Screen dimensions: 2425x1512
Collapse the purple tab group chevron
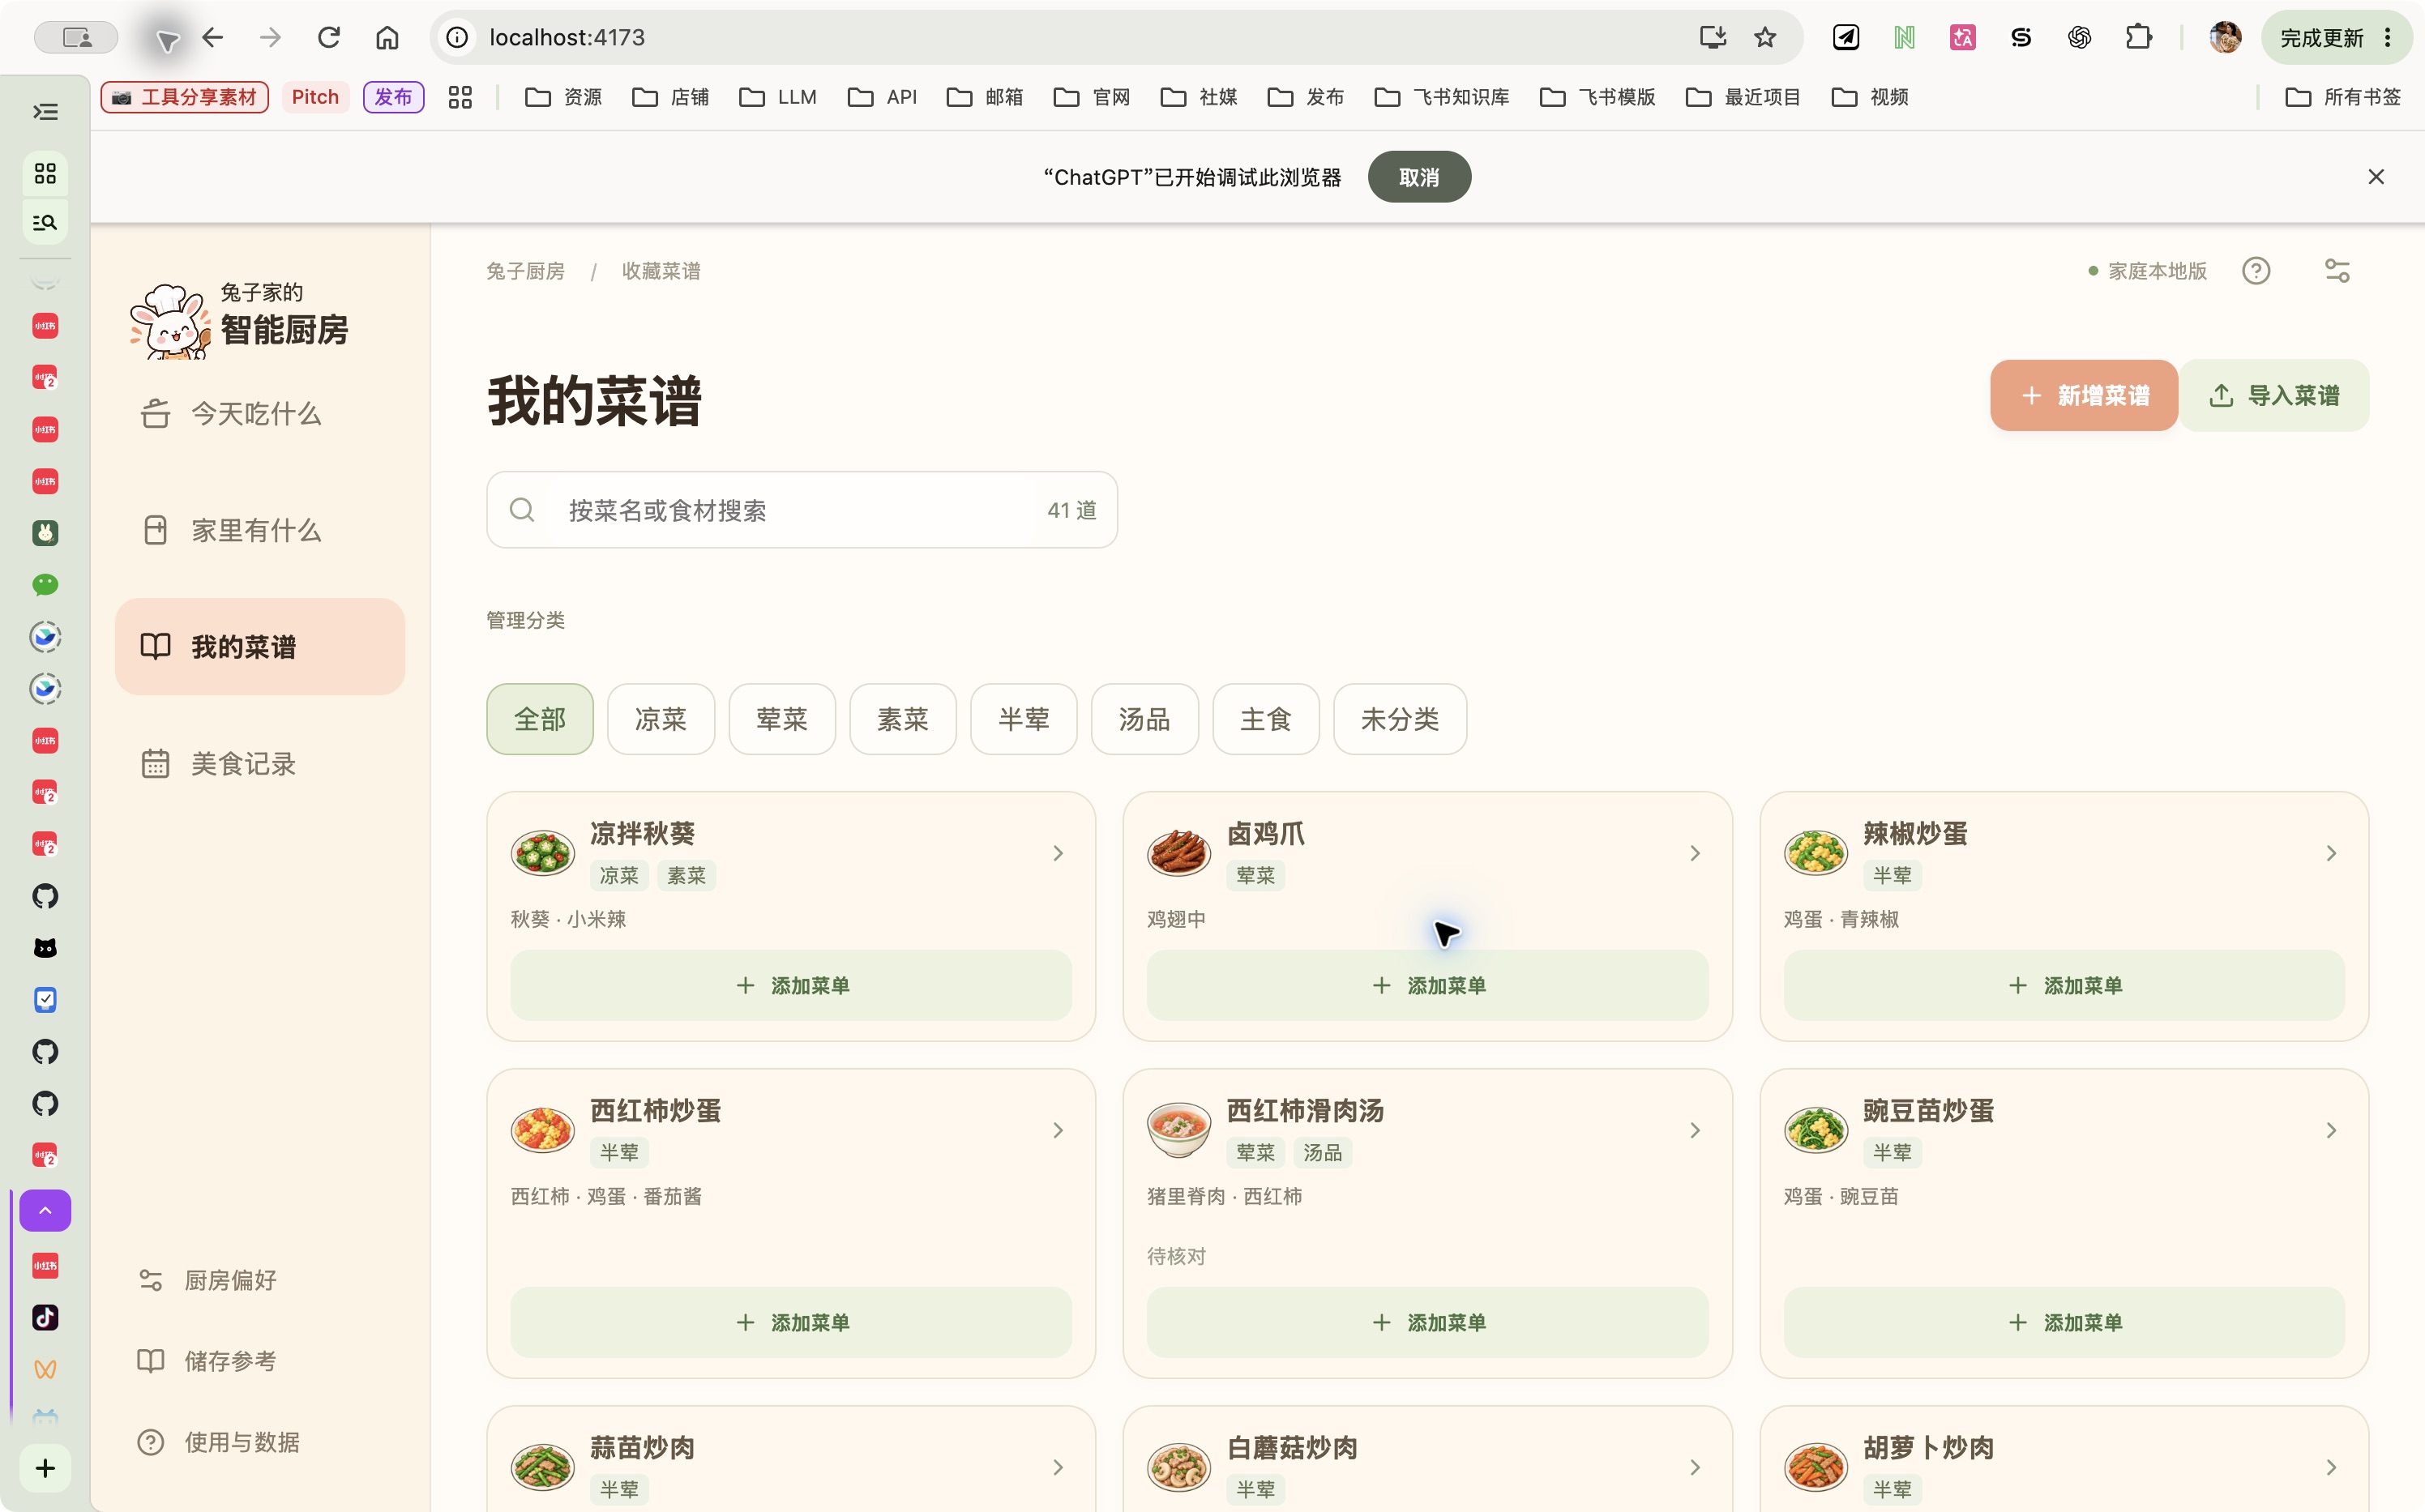[45, 1210]
